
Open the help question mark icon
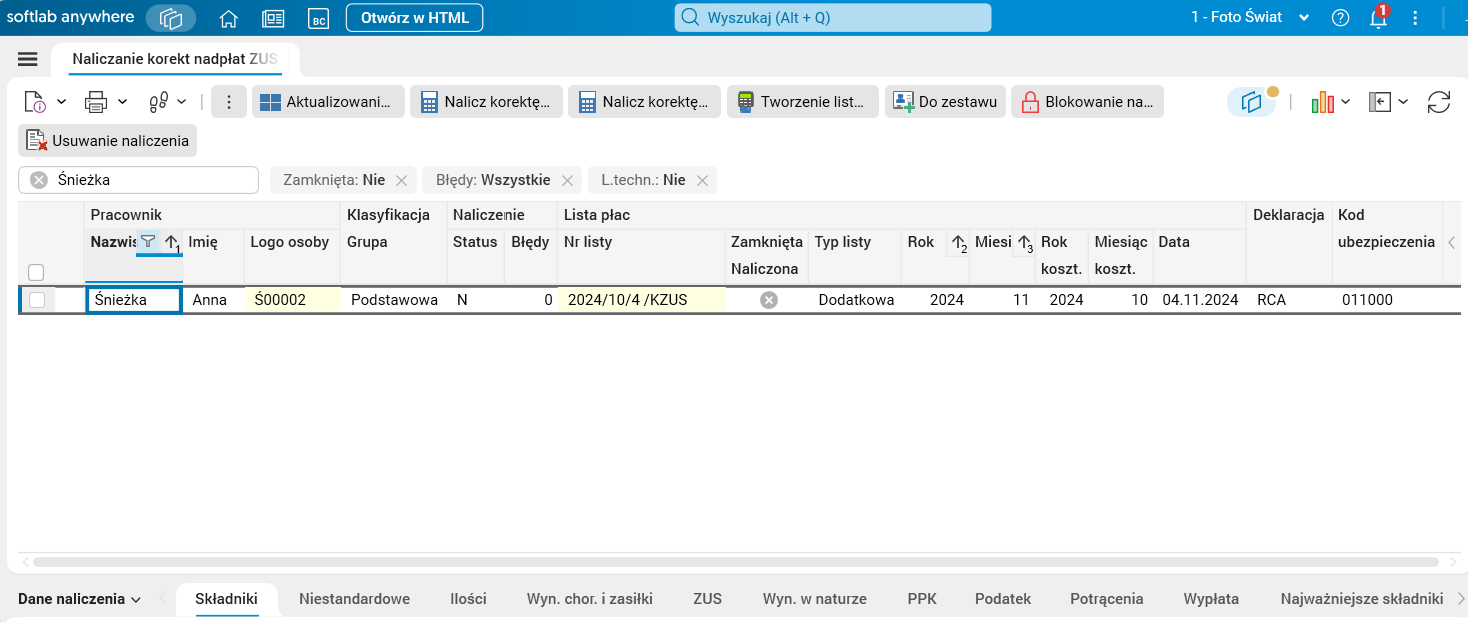pos(1341,18)
